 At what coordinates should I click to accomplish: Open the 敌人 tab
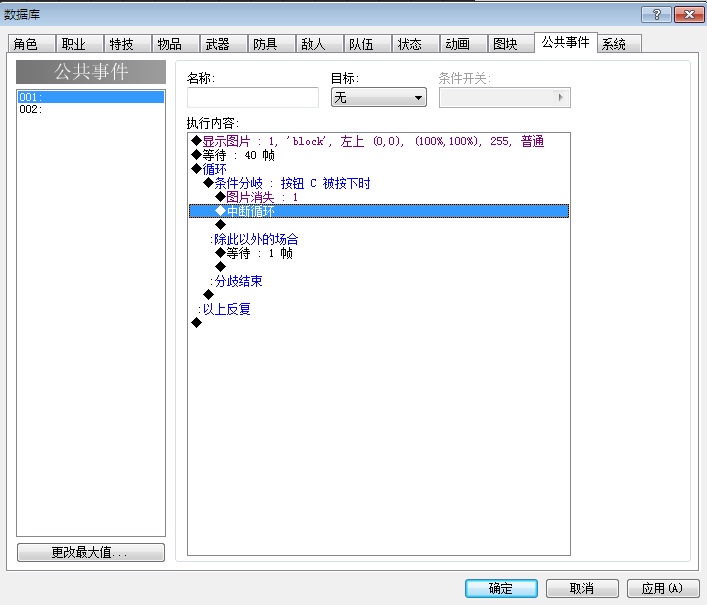[319, 44]
